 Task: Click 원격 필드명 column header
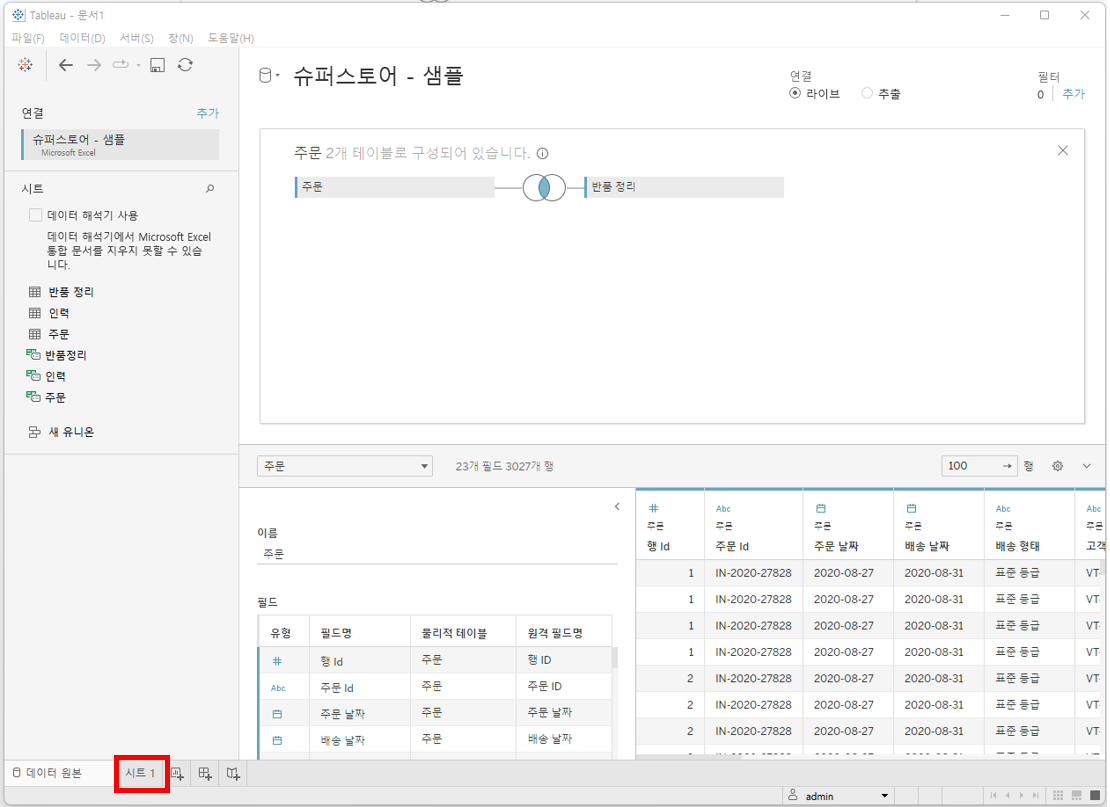point(555,633)
